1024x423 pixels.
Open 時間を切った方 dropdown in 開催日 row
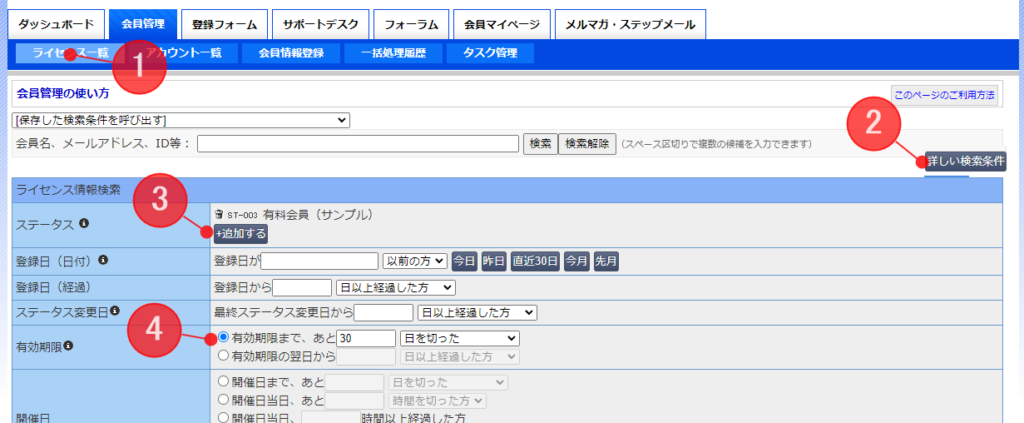pos(437,400)
